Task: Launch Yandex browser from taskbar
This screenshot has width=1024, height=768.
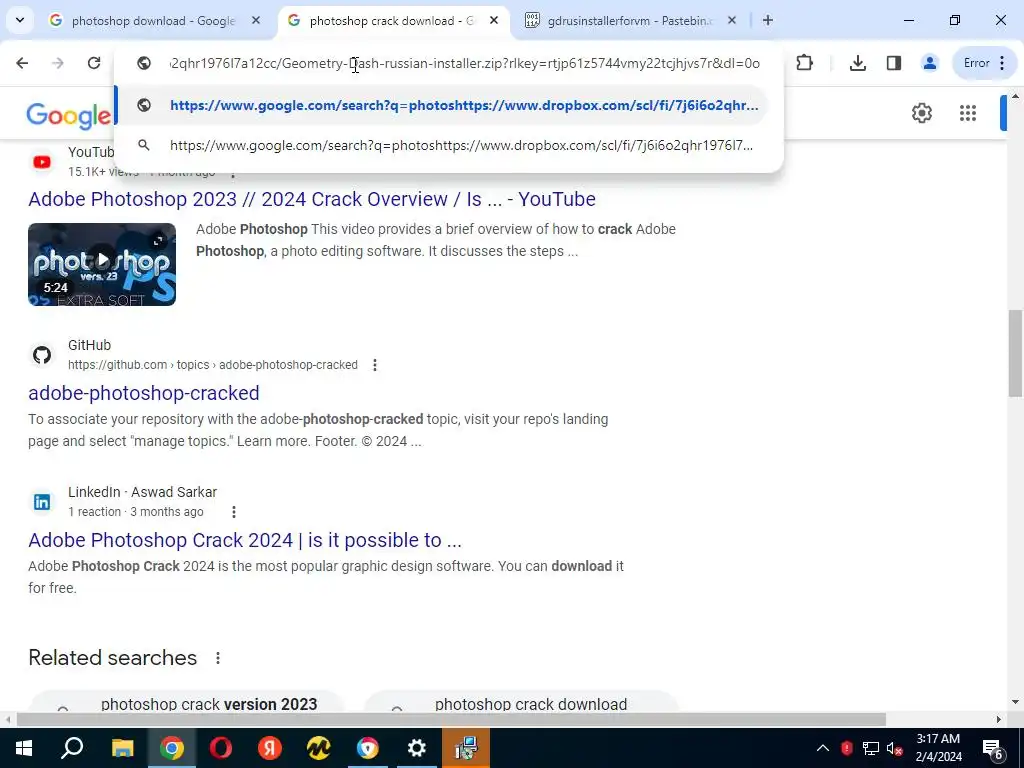Action: coord(270,748)
